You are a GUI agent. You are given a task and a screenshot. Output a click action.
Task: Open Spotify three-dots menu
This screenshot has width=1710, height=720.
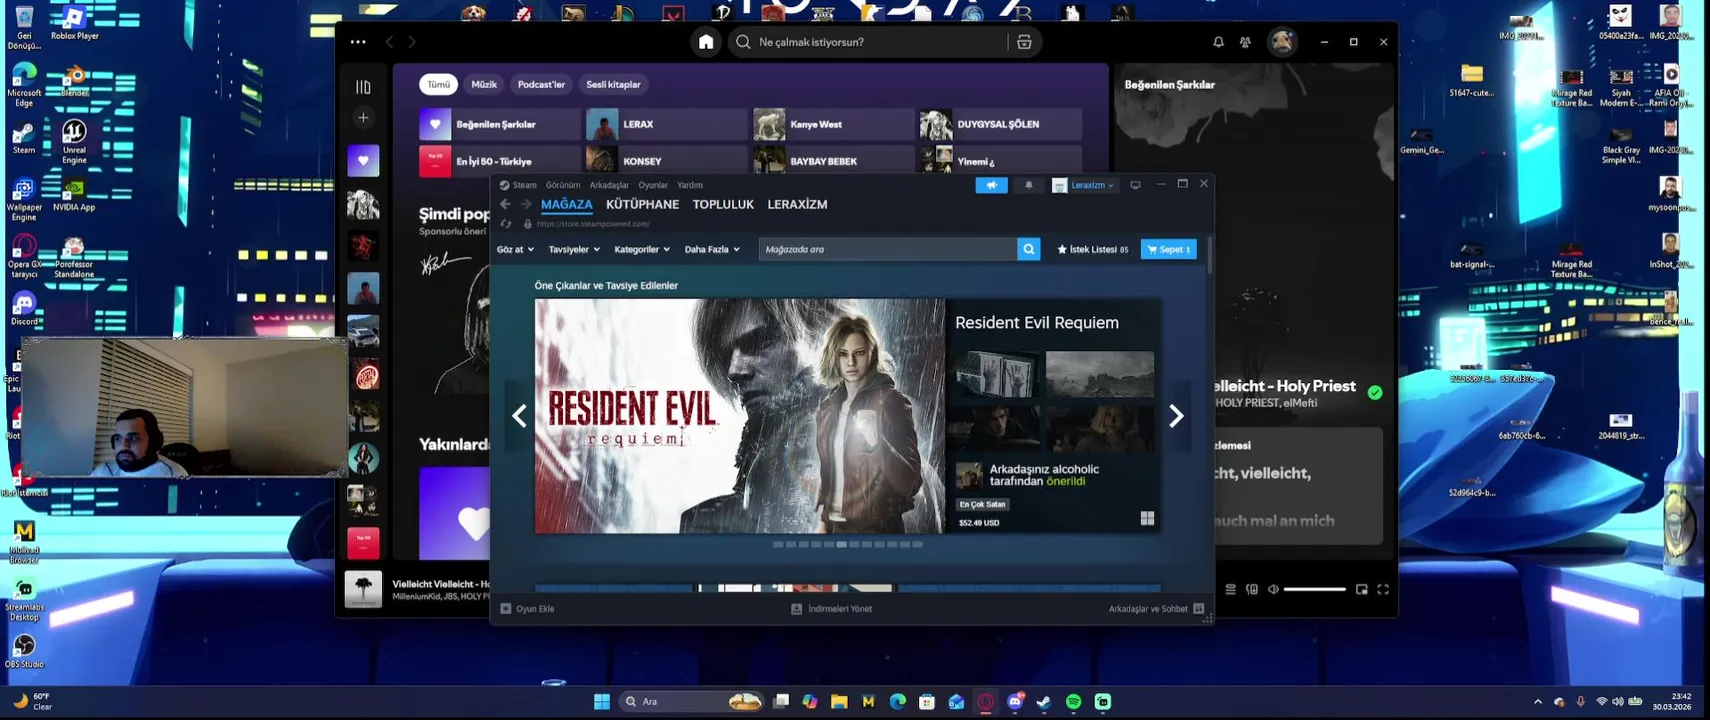(x=358, y=42)
